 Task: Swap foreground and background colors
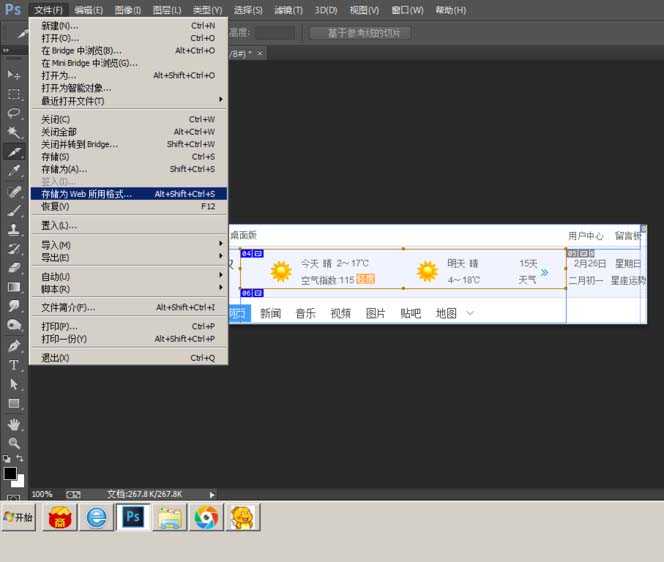[20, 459]
